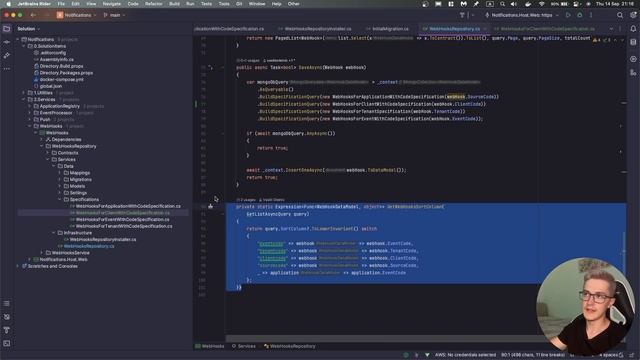Screen dimensions: 640x360
Task: Open Search Everywhere magnifier icon
Action: (620, 15)
